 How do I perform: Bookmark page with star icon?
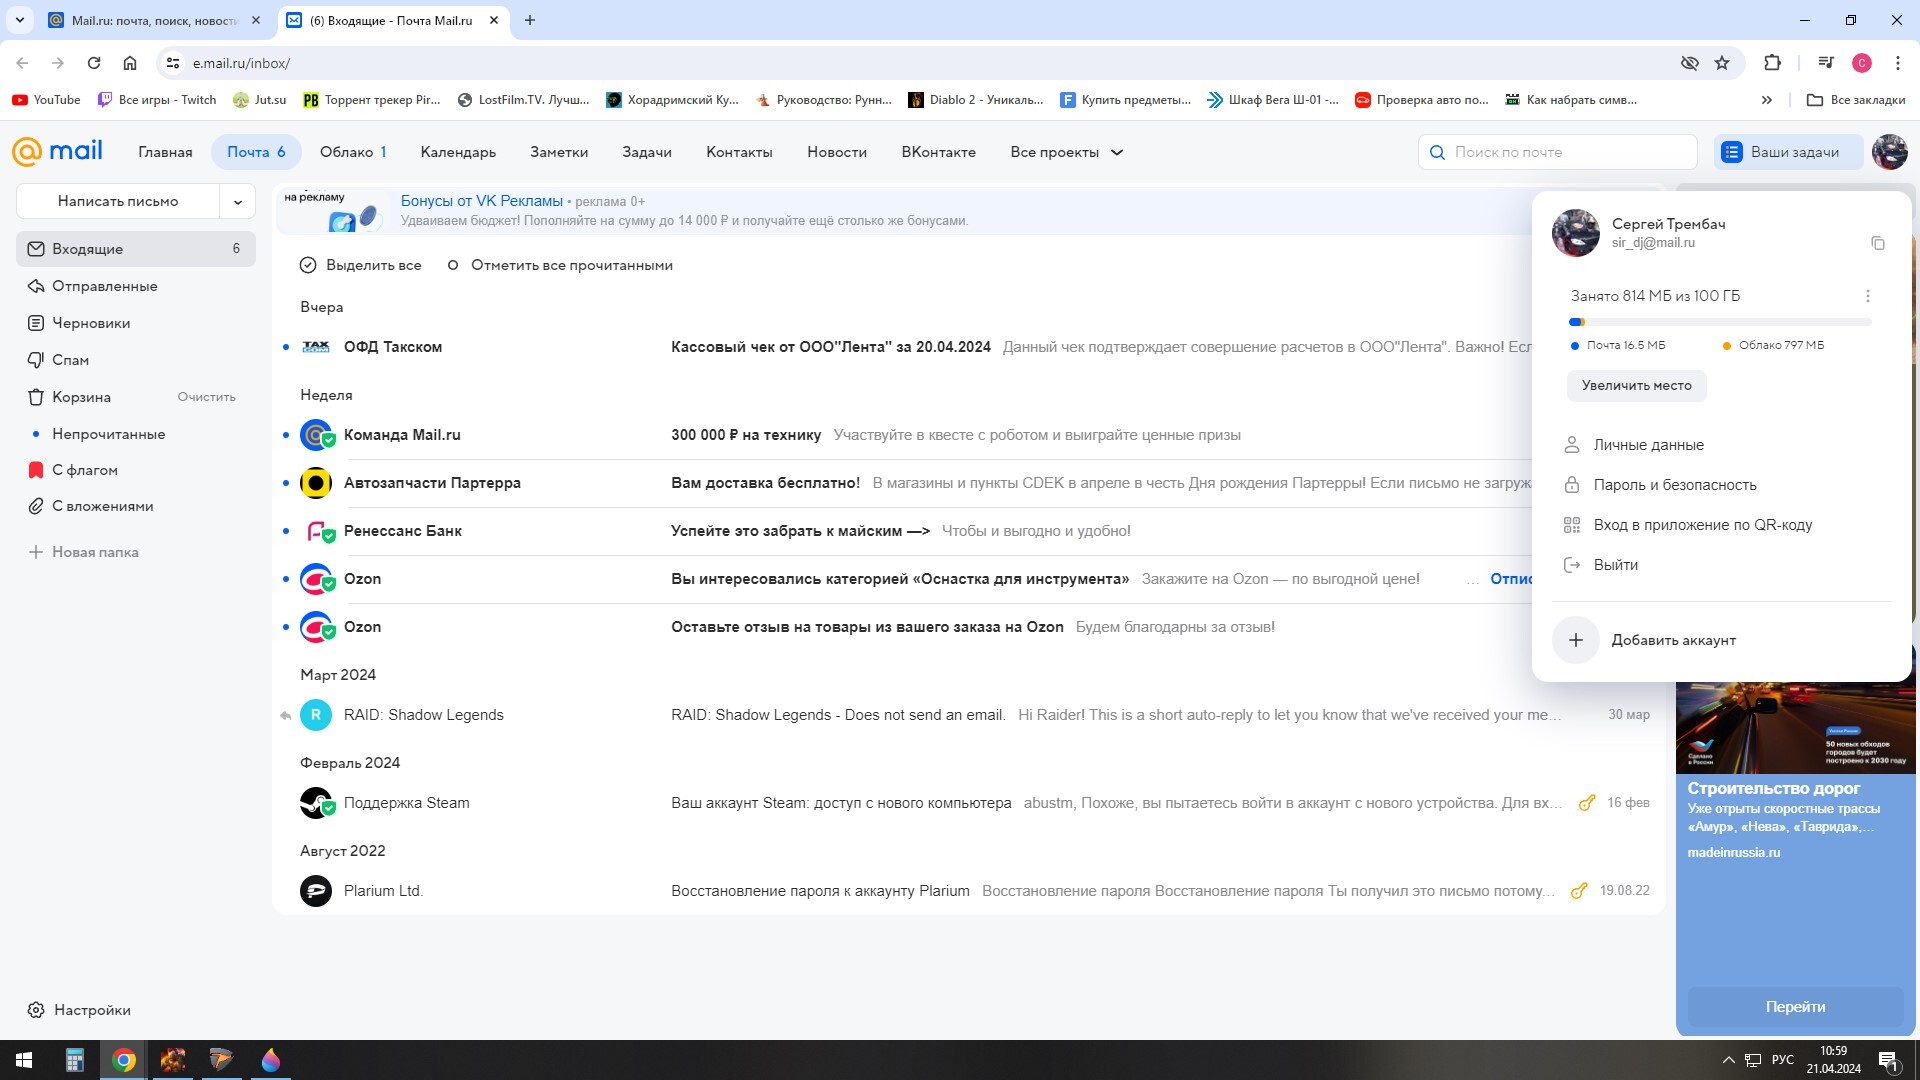1722,63
